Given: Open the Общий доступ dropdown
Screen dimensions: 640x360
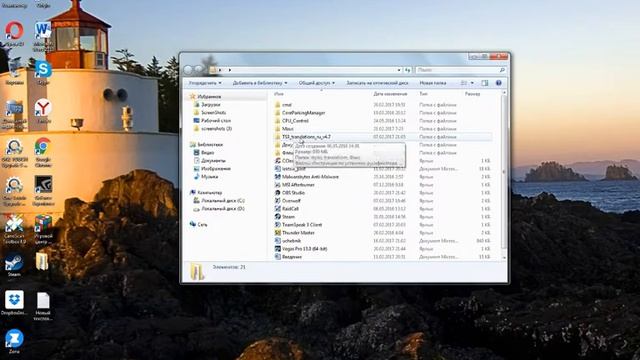Looking at the screenshot, I should coord(316,83).
